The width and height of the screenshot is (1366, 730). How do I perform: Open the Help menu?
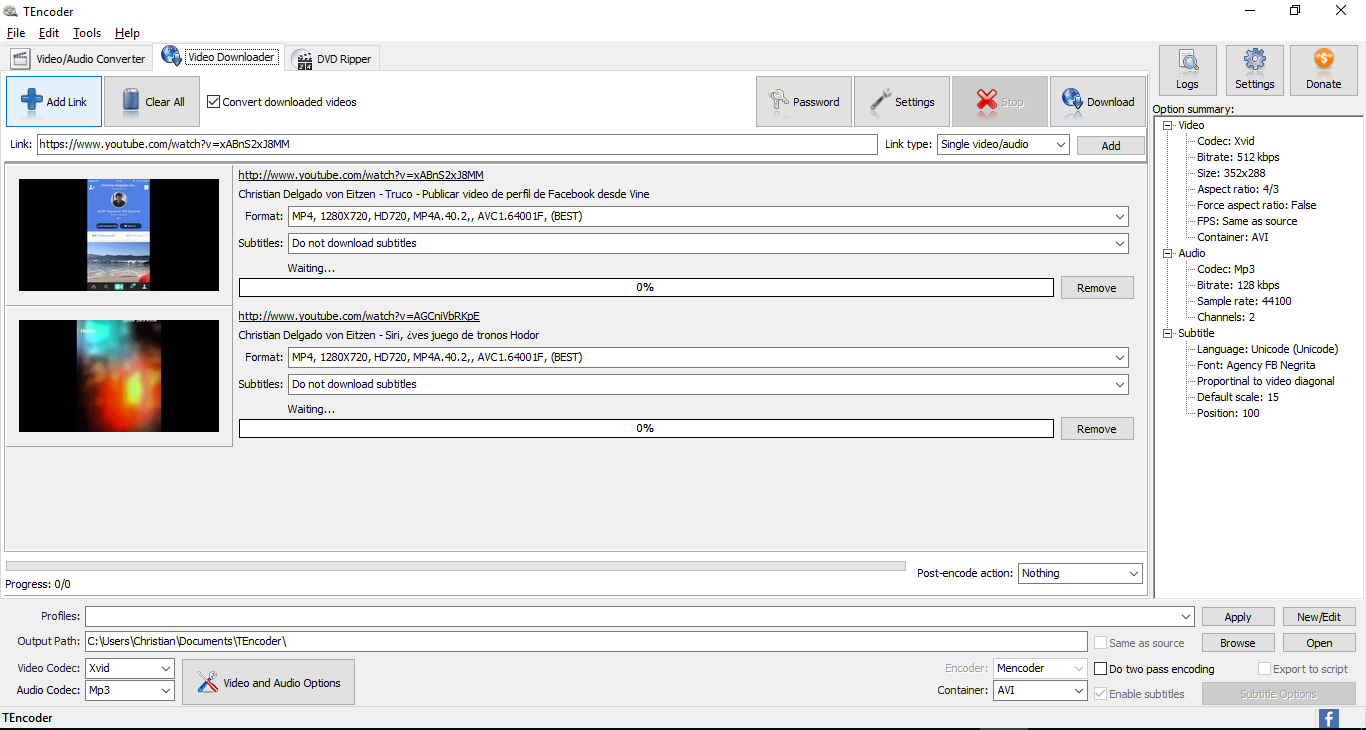(127, 33)
